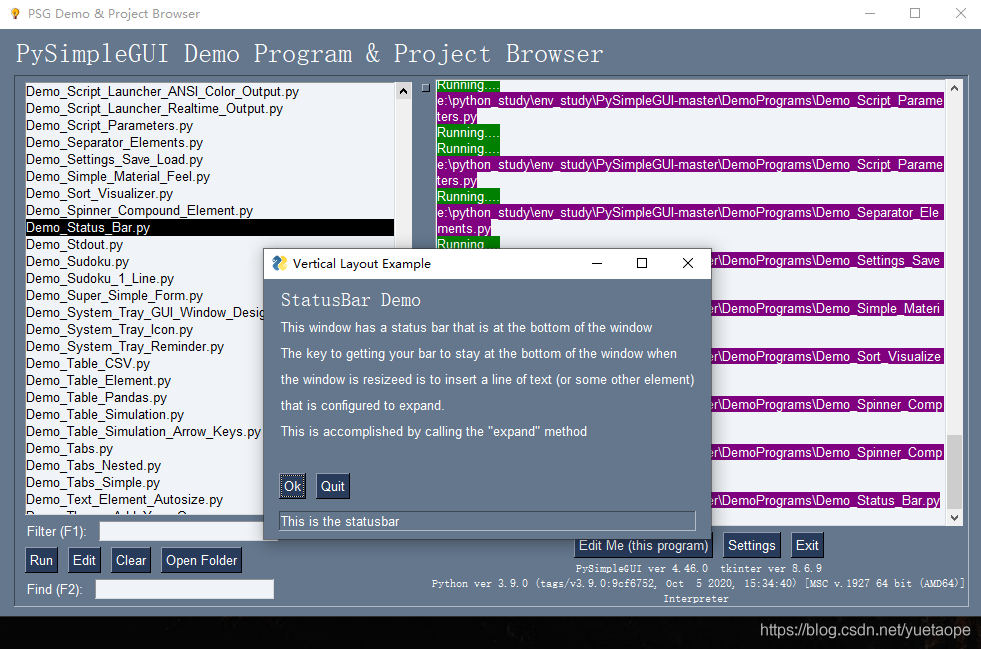Viewport: 981px width, 649px height.
Task: Maximize the Vertical Layout Example window
Action: [x=642, y=263]
